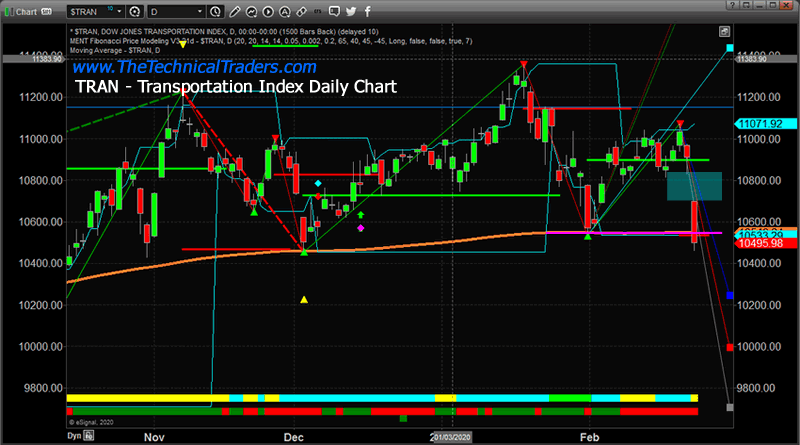
Task: Click the $TRAN symbol input field
Action: [91, 11]
